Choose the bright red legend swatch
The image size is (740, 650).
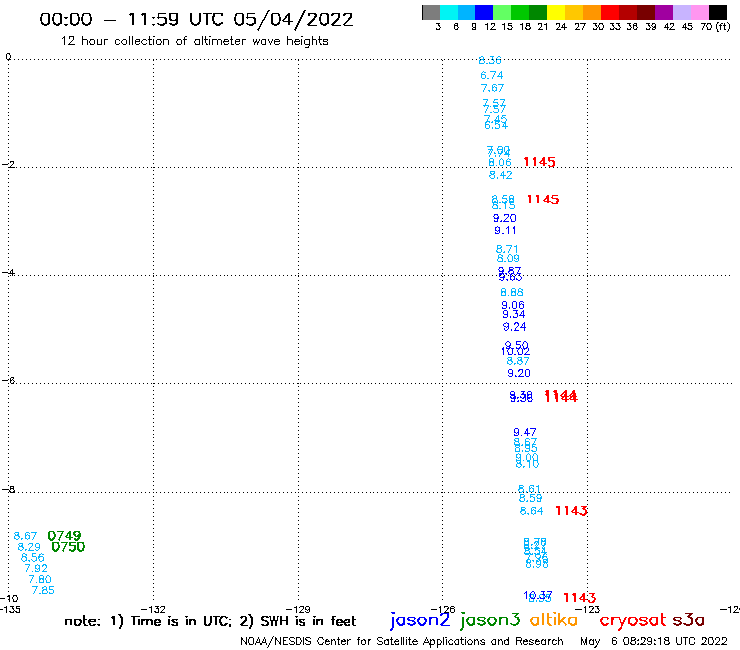tap(610, 12)
